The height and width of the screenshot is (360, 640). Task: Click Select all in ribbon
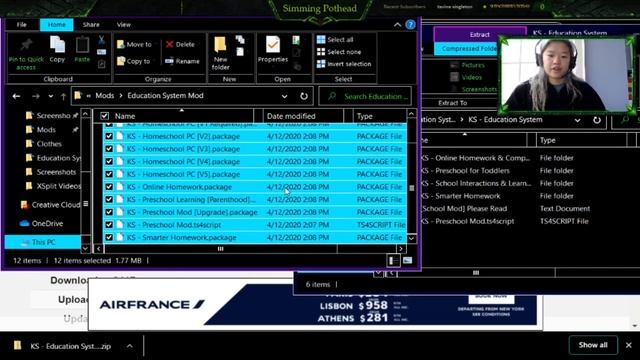pyautogui.click(x=335, y=40)
